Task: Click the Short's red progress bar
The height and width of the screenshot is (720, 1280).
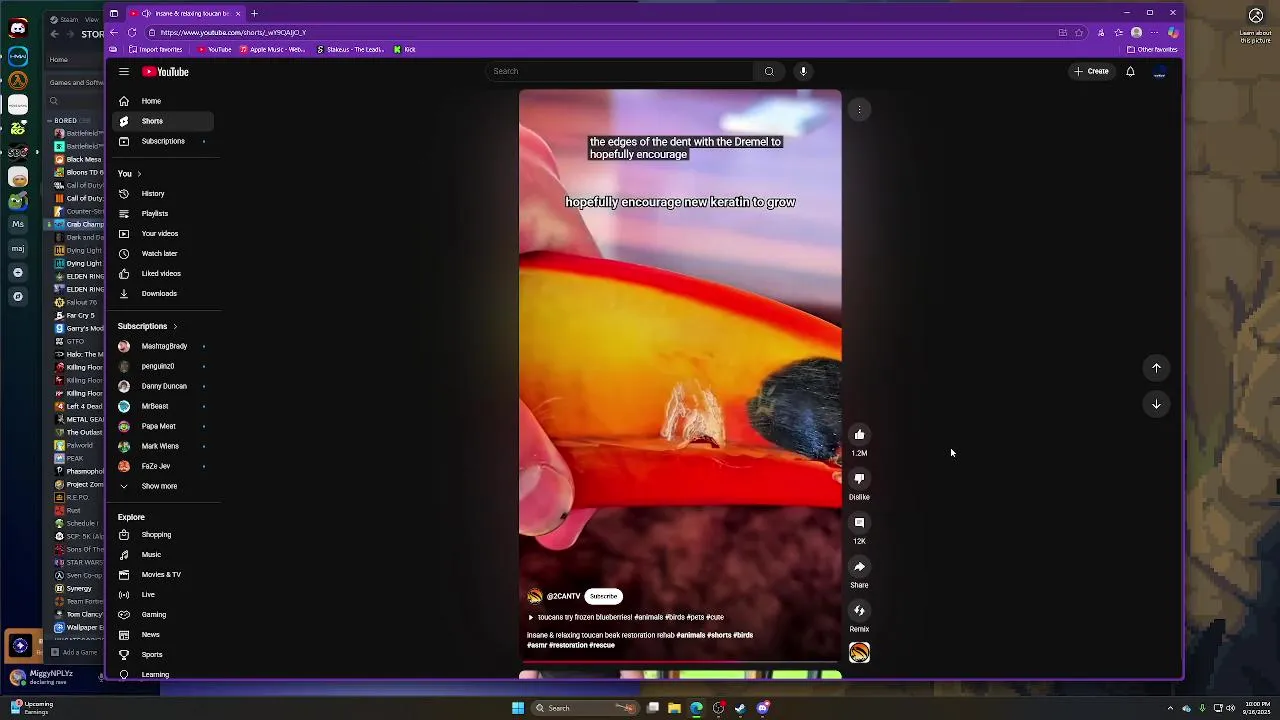Action: pos(680,661)
